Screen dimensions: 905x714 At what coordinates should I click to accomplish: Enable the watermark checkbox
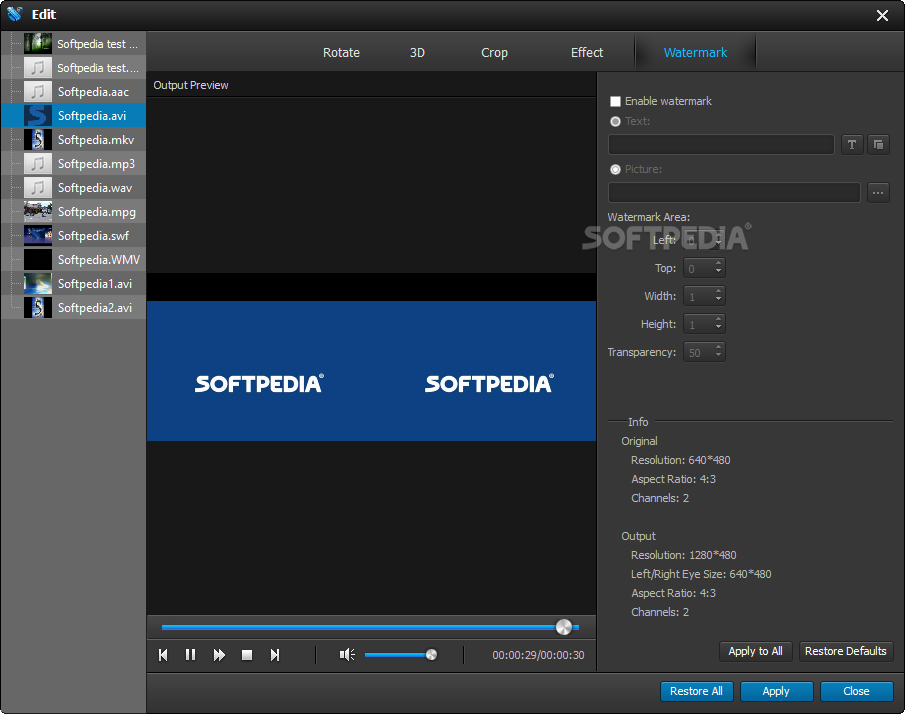615,102
